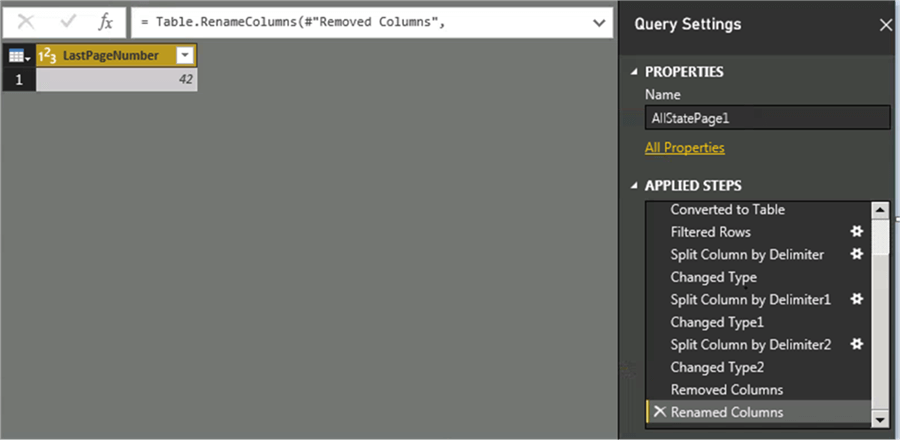Edit the query Name field AllStatePage1
Screen dimensions: 900x440
[767, 118]
